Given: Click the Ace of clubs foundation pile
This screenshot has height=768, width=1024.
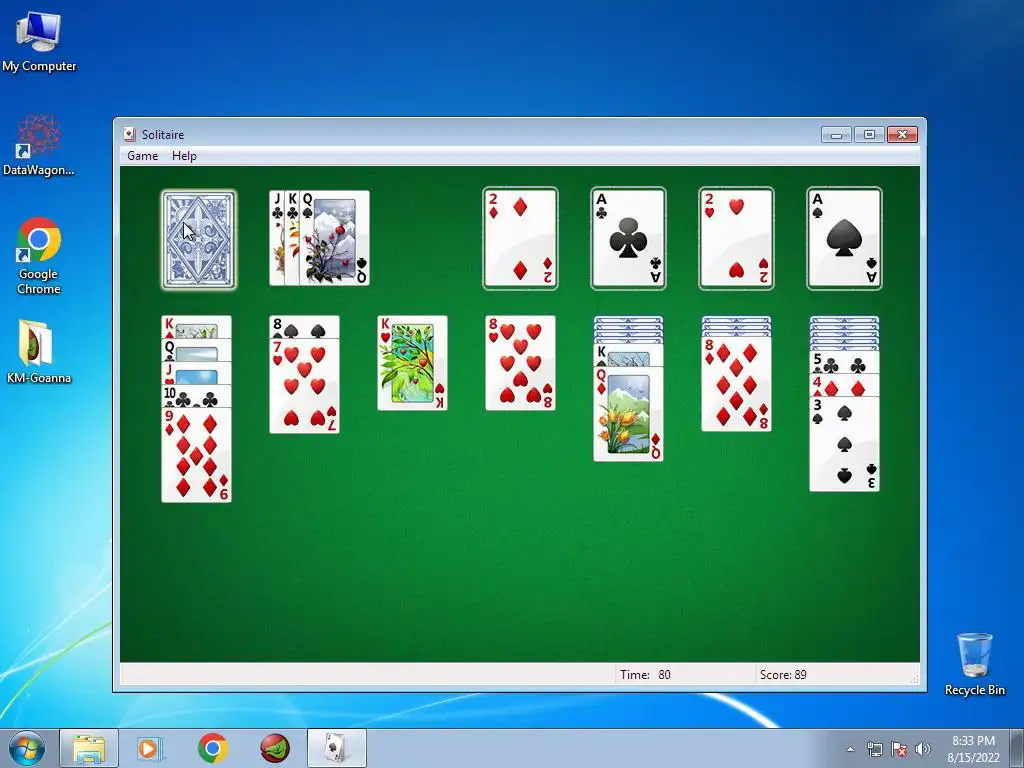Looking at the screenshot, I should pyautogui.click(x=628, y=238).
